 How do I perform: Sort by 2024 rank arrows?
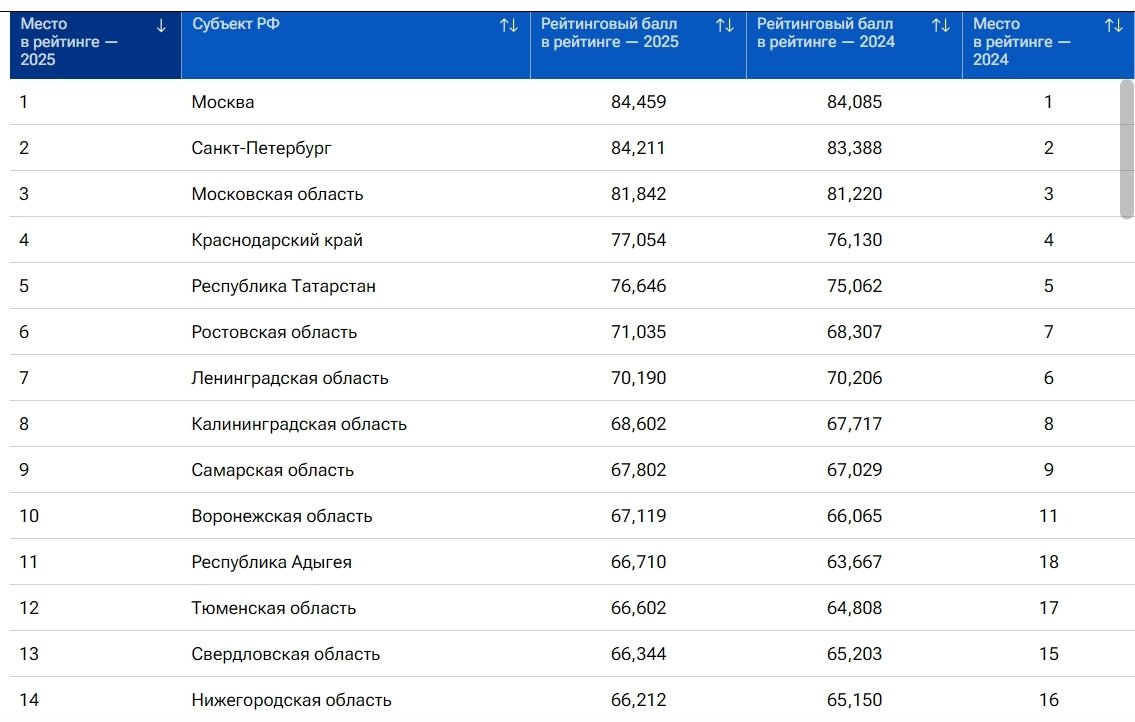[x=1113, y=26]
